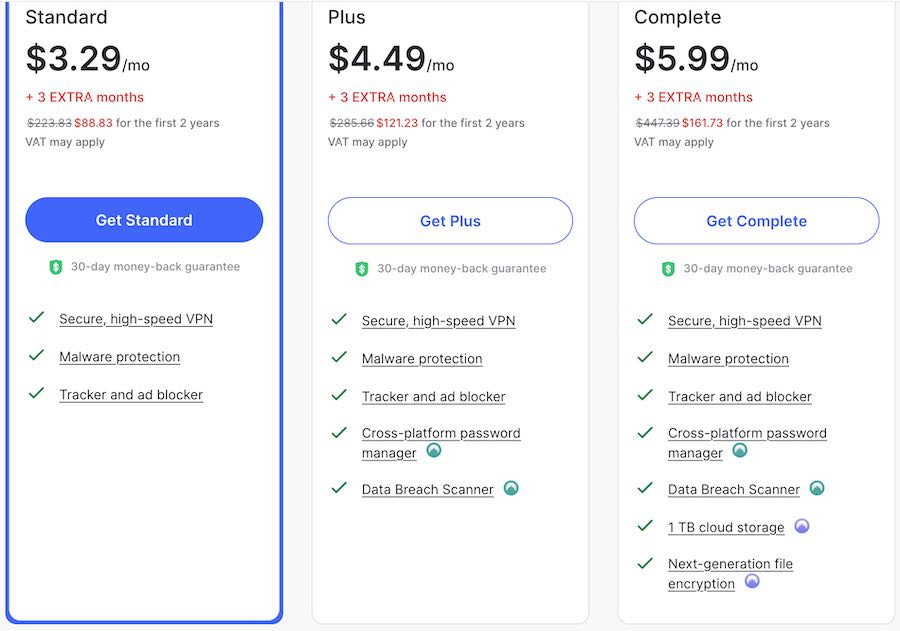Click the Get Standard button
900x631 pixels.
click(x=144, y=220)
